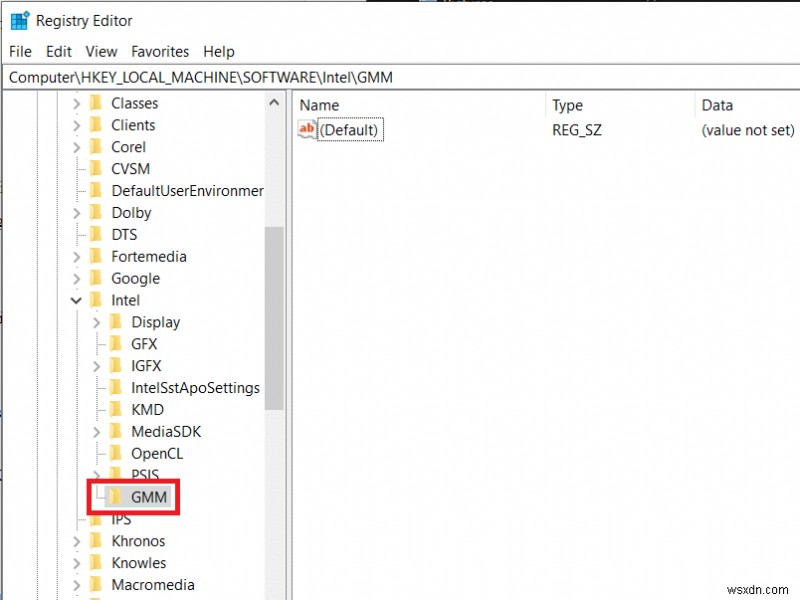Select the CVSM key label
Viewport: 800px width, 600px height.
131,169
